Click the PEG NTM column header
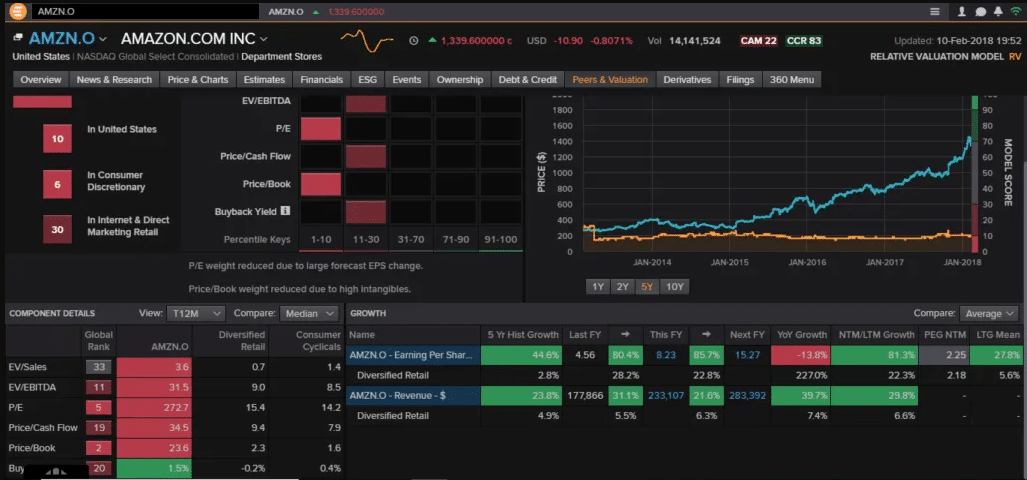 click(x=944, y=334)
